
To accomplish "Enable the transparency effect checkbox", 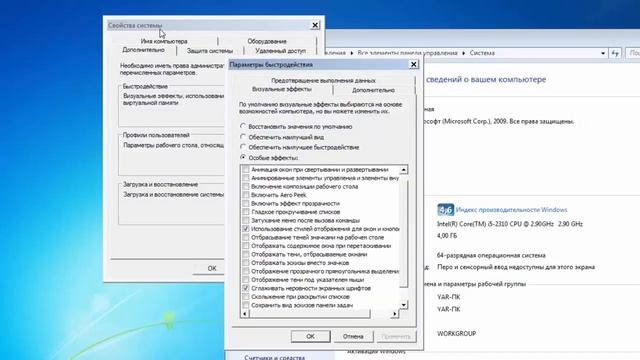I will [x=246, y=203].
